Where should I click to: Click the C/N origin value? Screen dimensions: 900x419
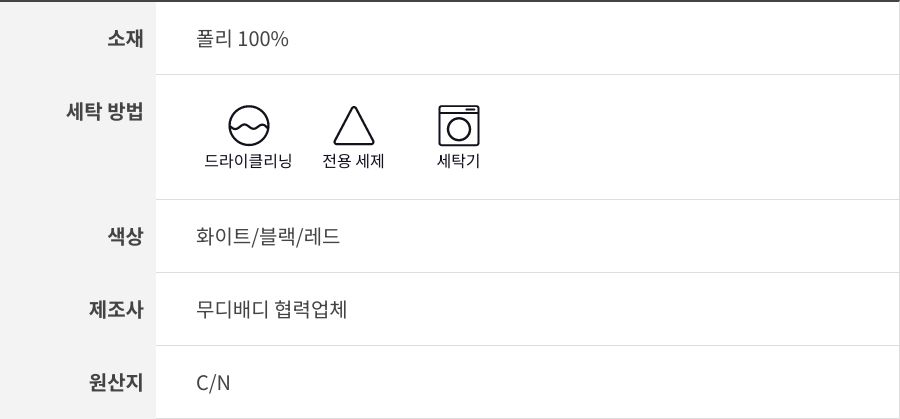tap(213, 383)
